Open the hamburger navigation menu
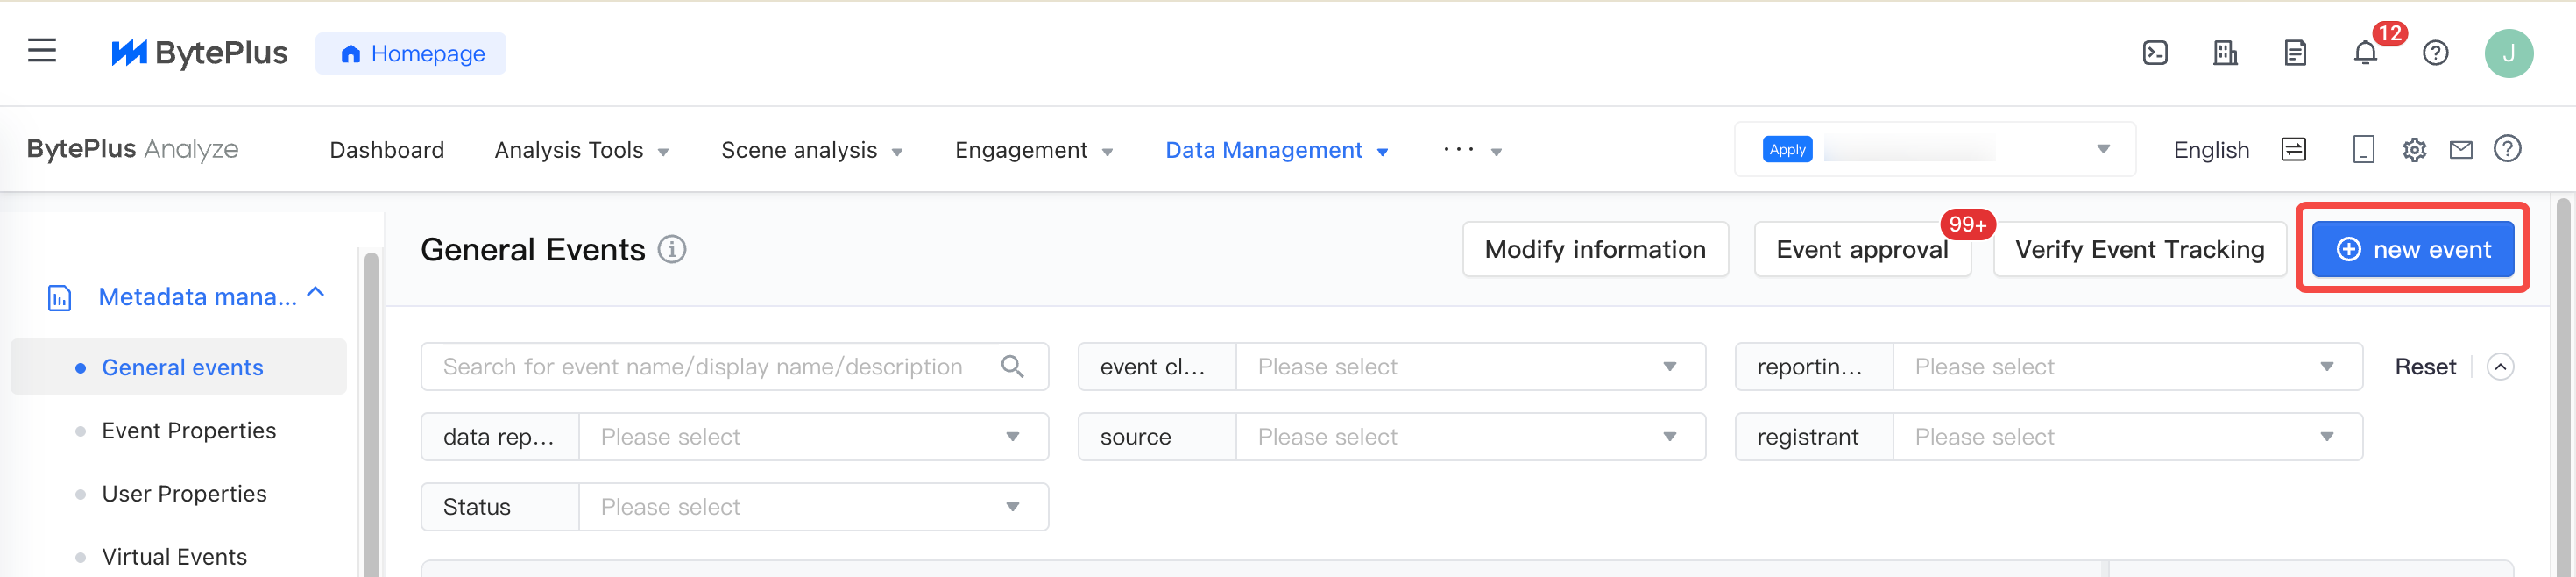Image resolution: width=2576 pixels, height=577 pixels. tap(42, 51)
